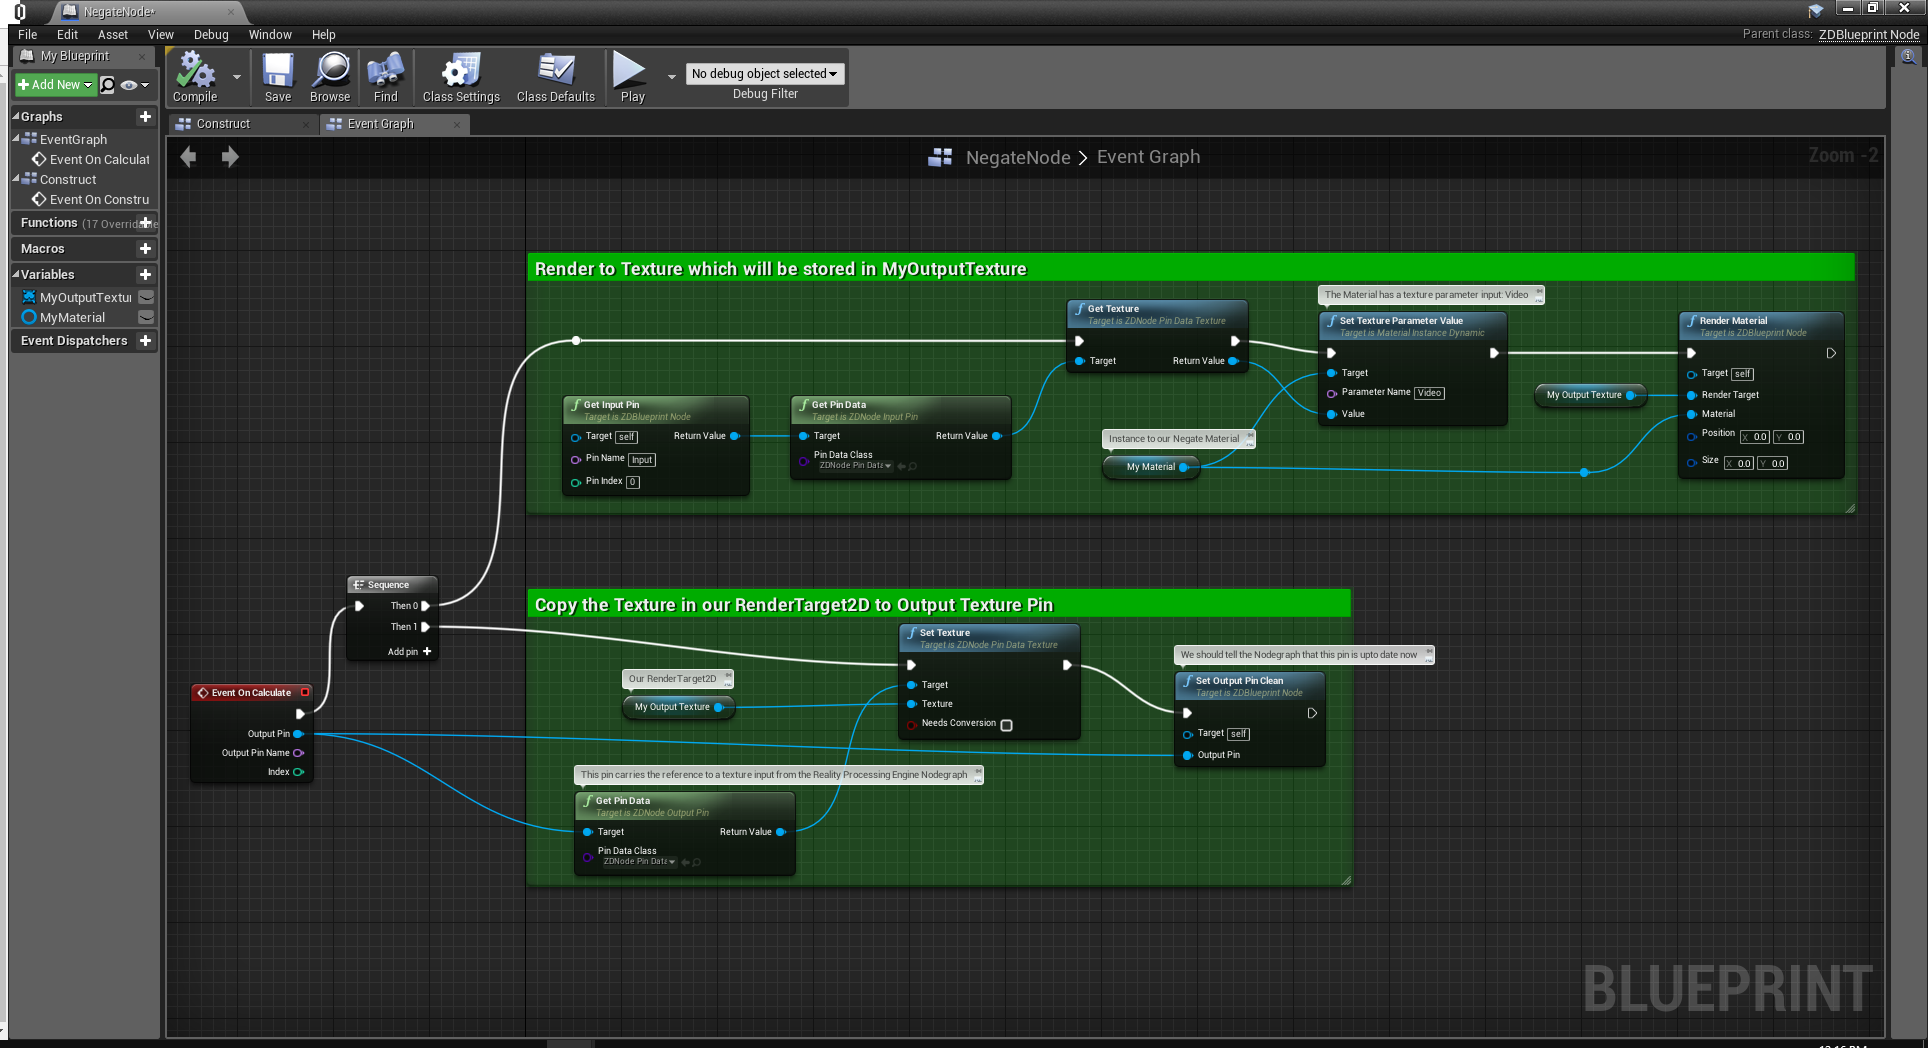Viewport: 1928px width, 1048px height.
Task: Collapse the Variables section
Action: [16, 274]
